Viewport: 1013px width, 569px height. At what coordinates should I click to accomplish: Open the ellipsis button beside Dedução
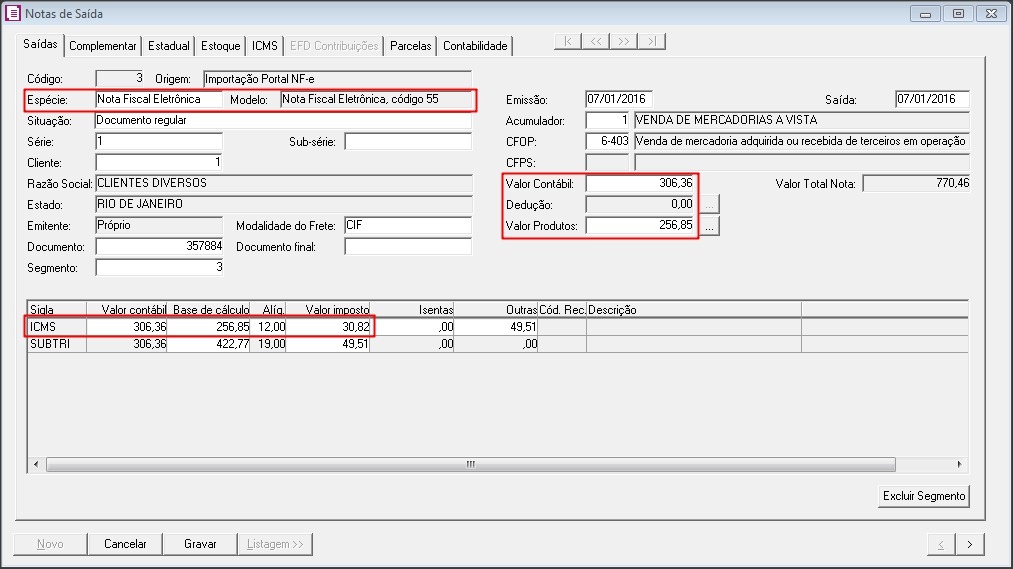coord(710,204)
